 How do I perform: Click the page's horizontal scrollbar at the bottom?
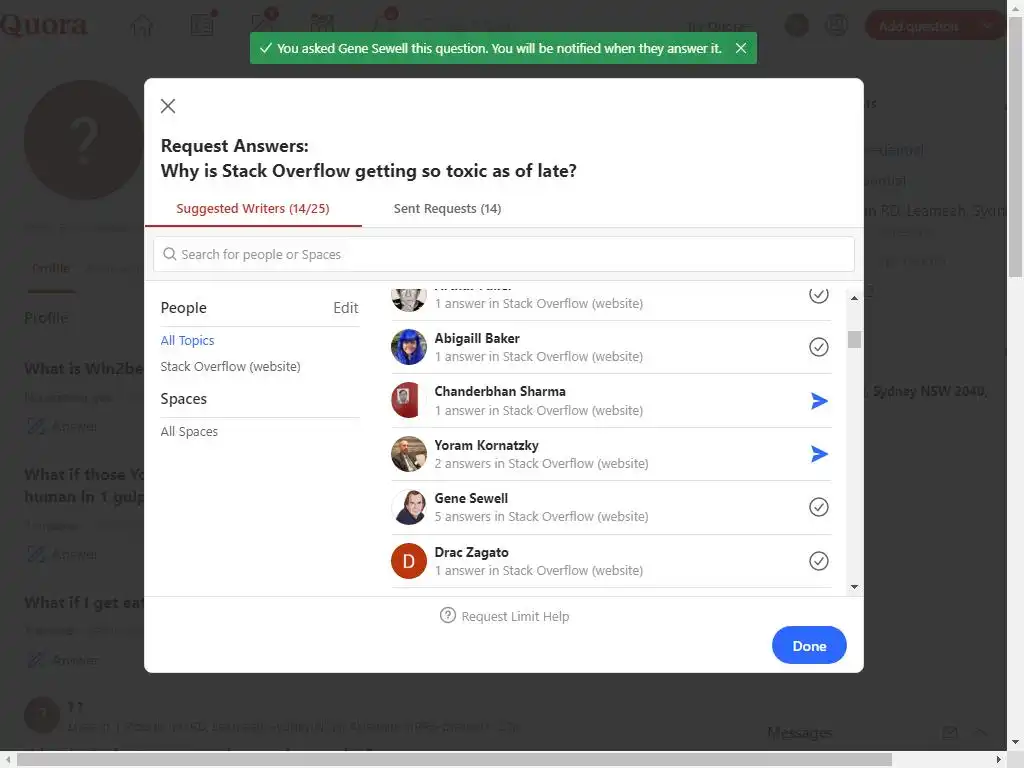coord(454,759)
